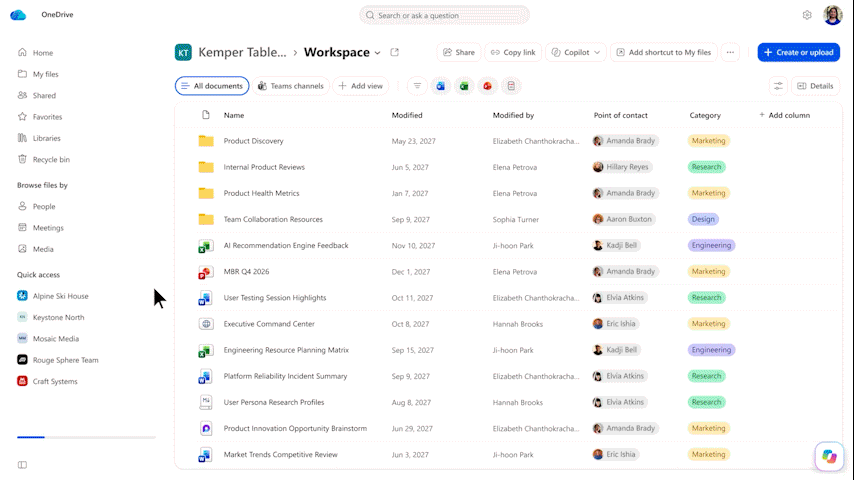
Task: Open the Details pane button
Action: tap(815, 86)
